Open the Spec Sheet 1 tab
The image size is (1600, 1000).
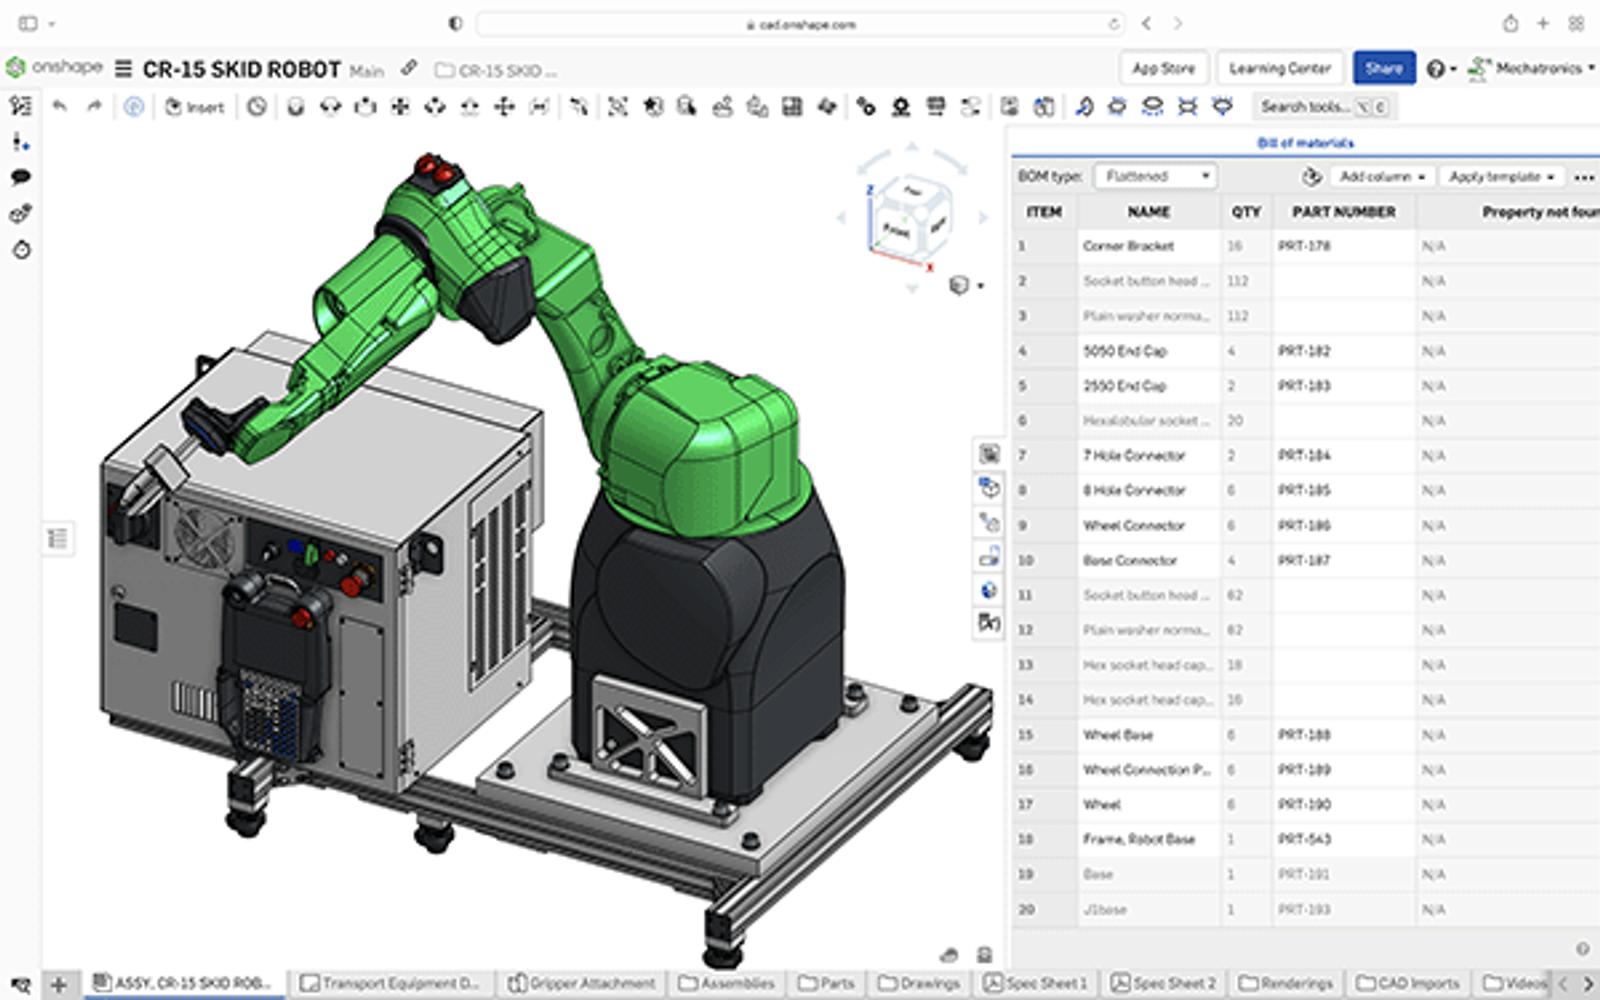pyautogui.click(x=1035, y=983)
